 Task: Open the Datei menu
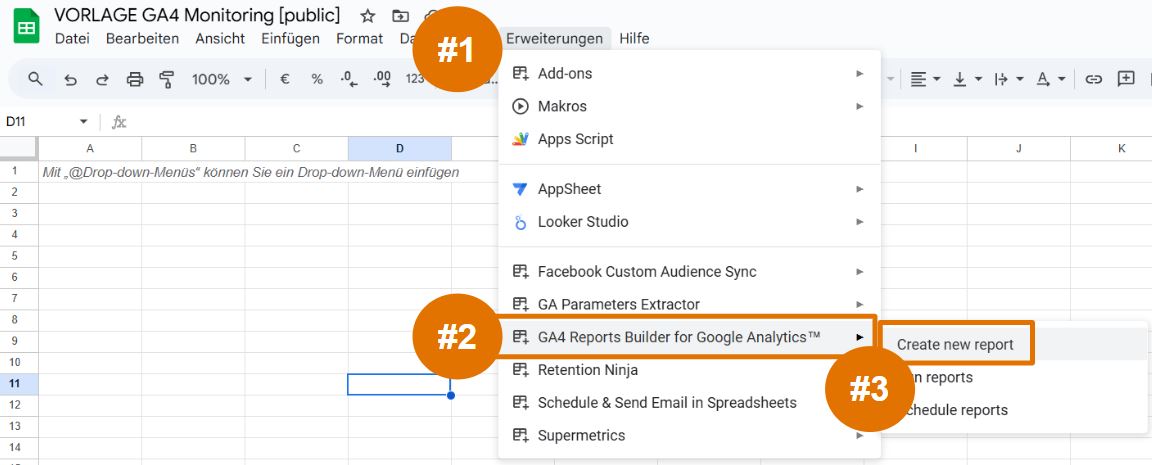tap(72, 38)
